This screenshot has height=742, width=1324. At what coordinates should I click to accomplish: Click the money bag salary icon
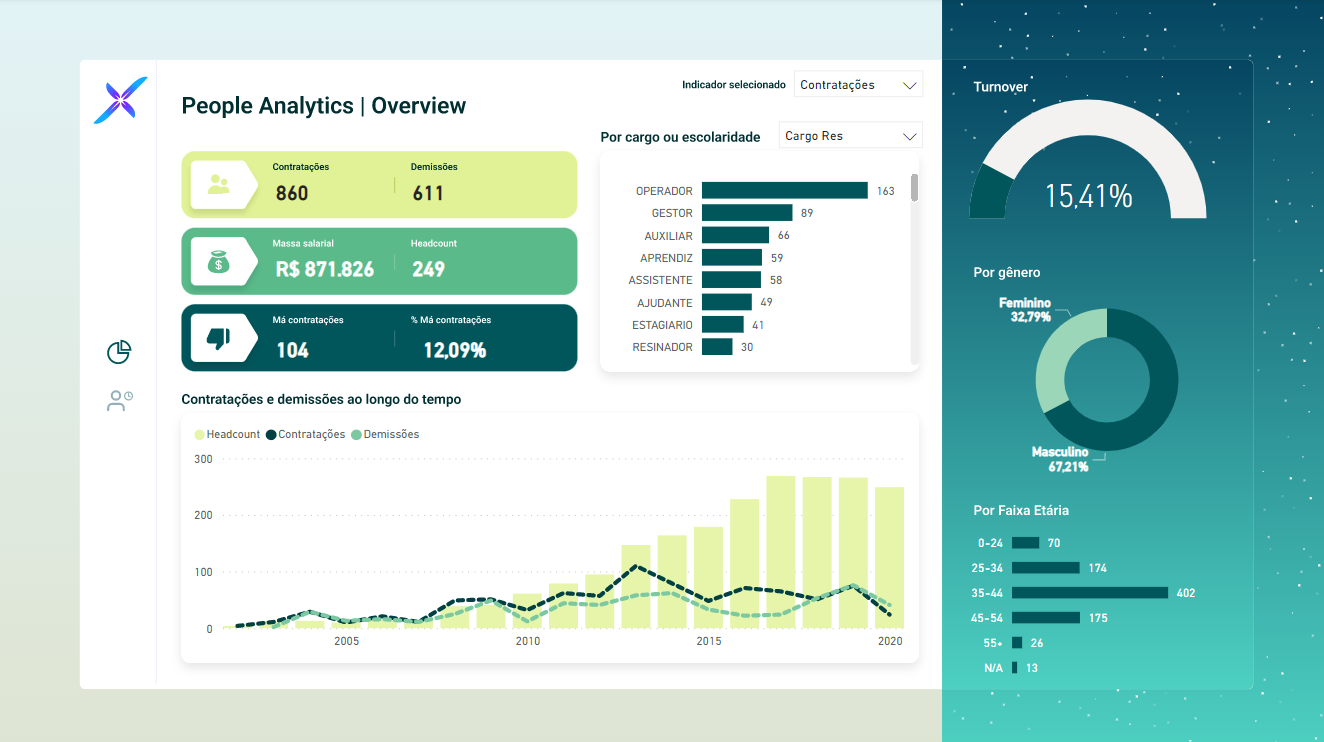(x=219, y=261)
